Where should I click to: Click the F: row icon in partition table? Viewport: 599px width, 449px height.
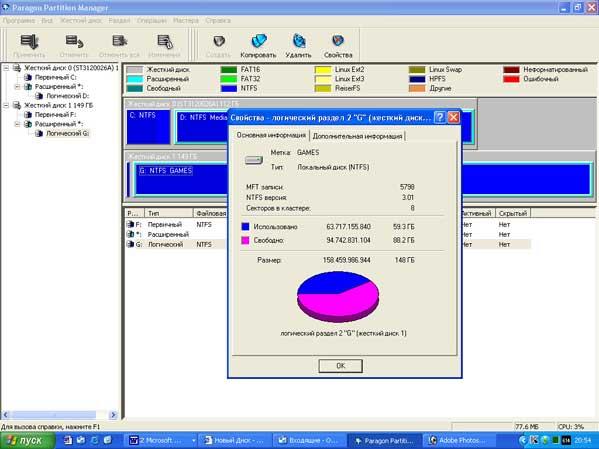130,224
